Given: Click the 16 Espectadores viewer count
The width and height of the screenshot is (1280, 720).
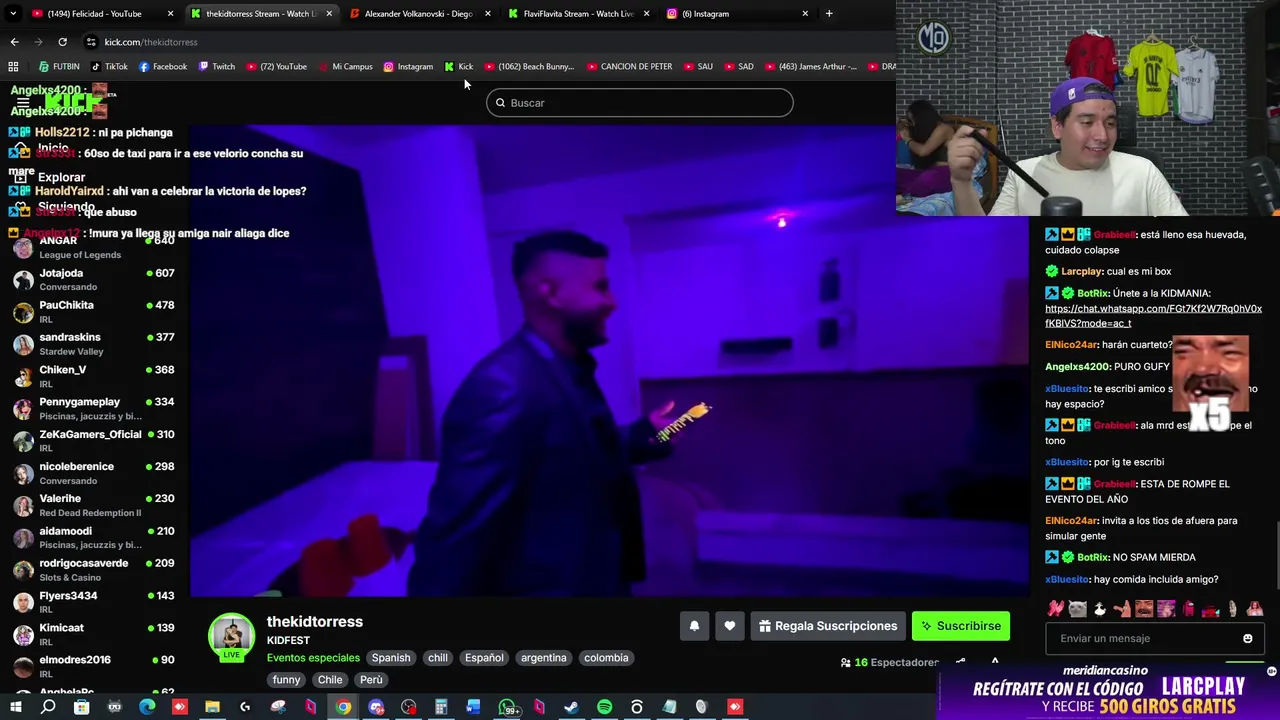Looking at the screenshot, I should point(890,662).
